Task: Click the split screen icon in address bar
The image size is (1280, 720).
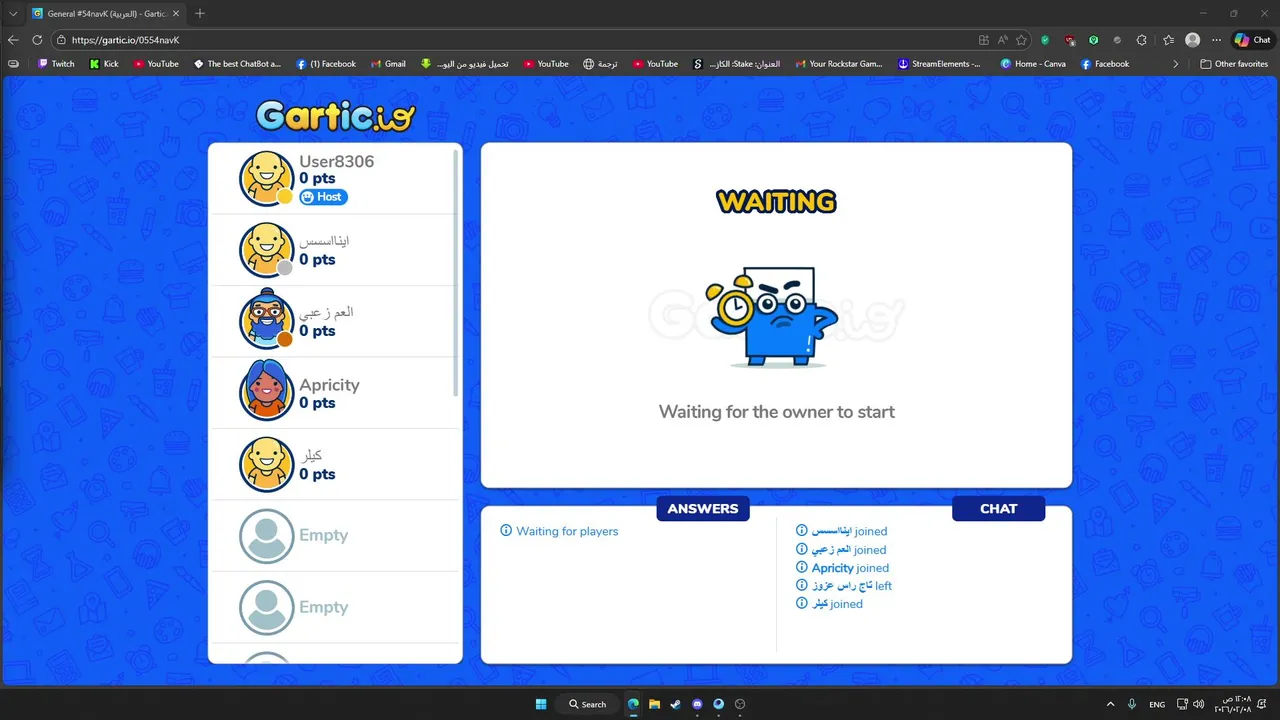Action: coord(984,40)
